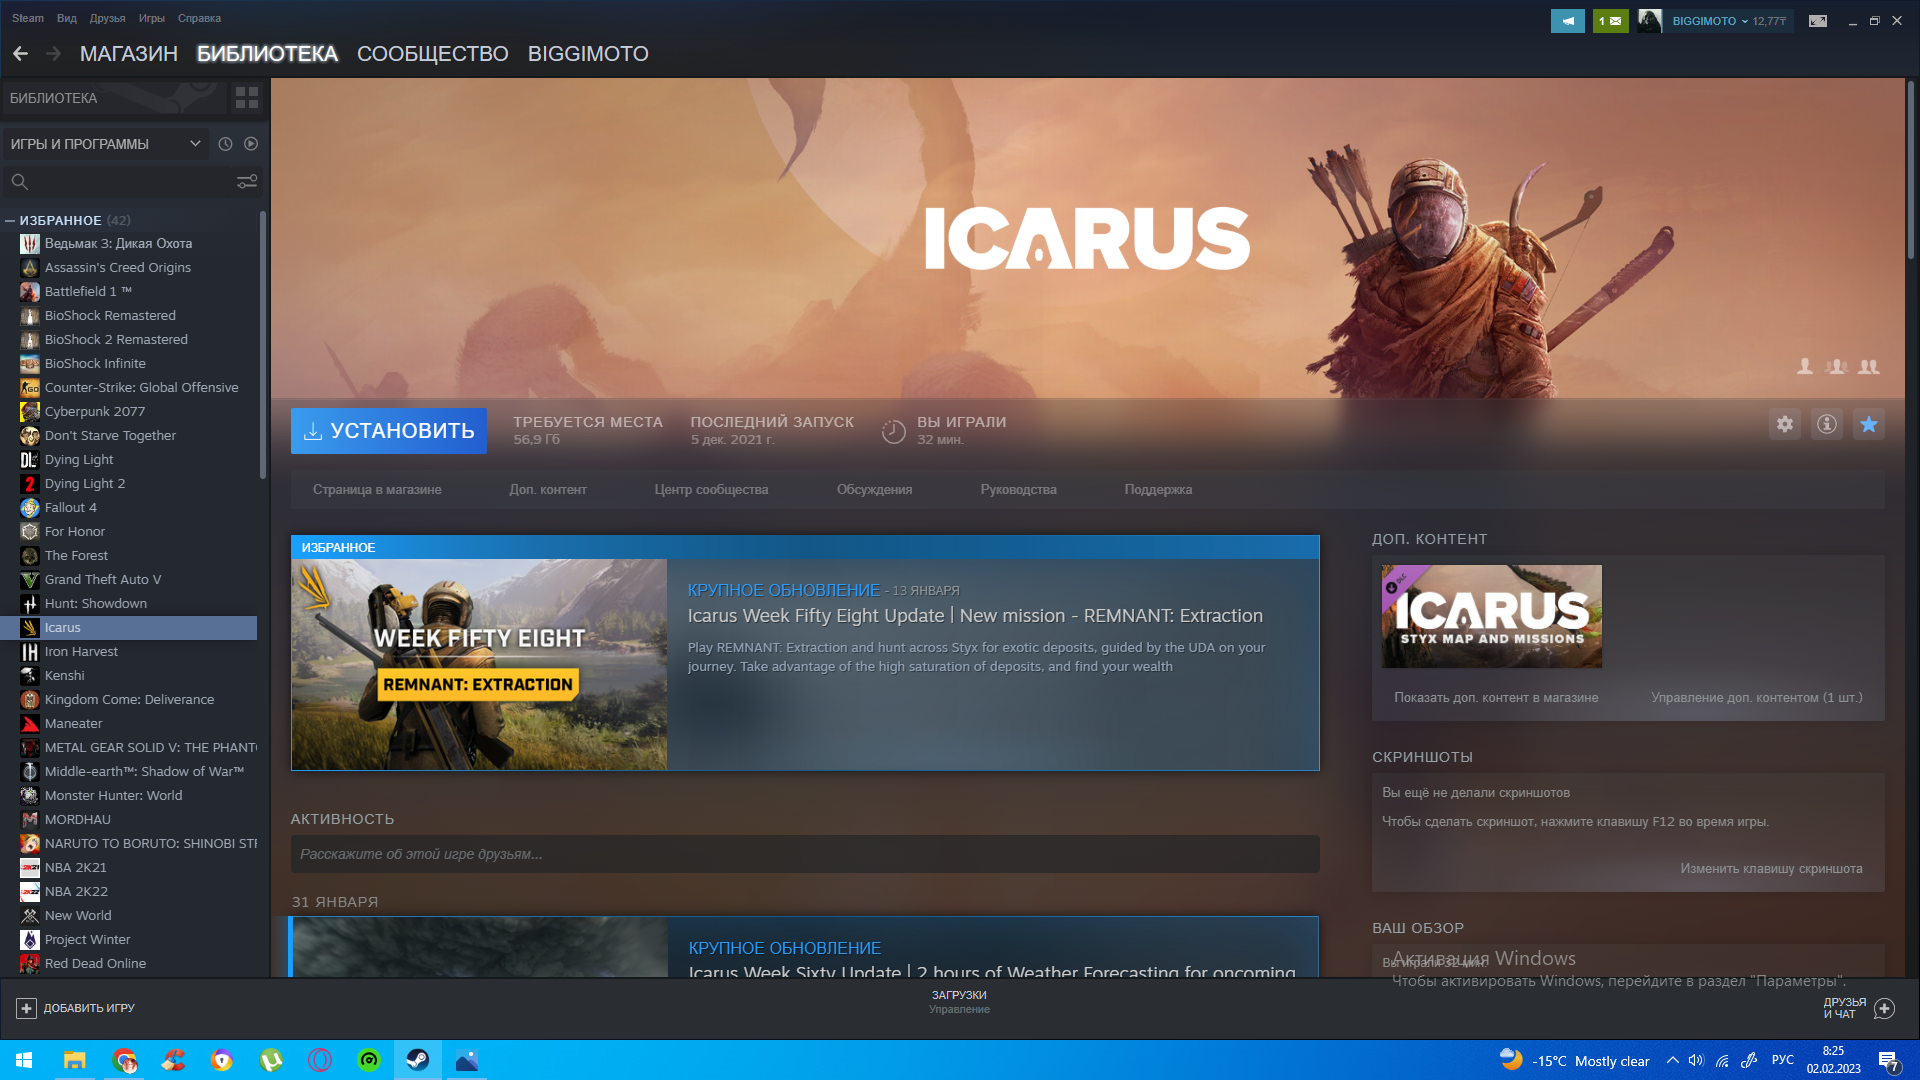Click the library search magnifier icon
The width and height of the screenshot is (1920, 1080).
19,182
